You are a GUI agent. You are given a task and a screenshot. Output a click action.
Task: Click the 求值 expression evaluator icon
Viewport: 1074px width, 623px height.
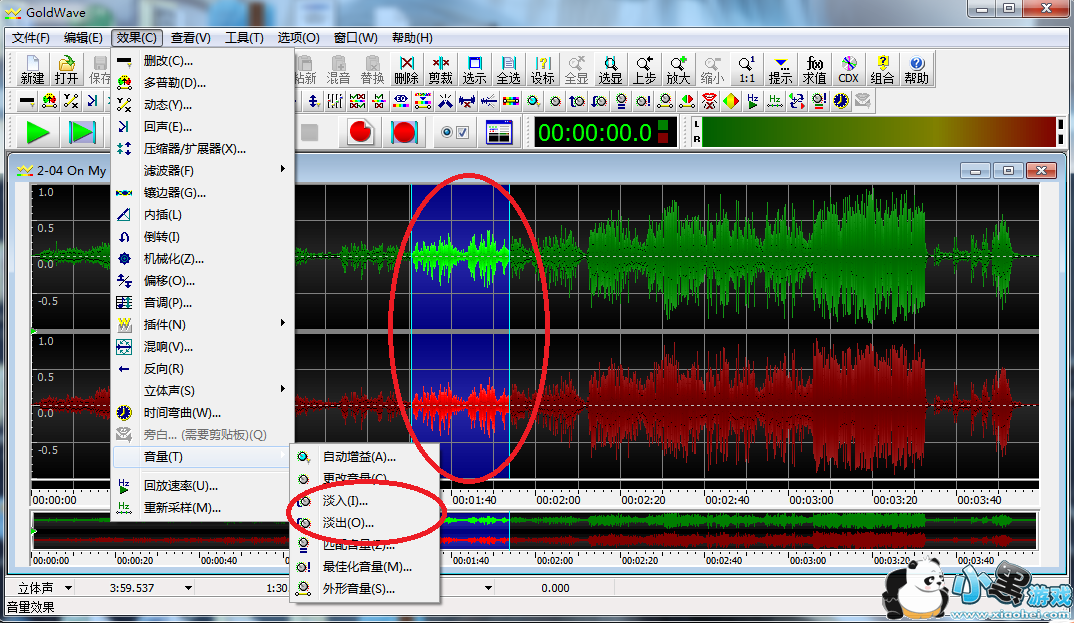814,69
